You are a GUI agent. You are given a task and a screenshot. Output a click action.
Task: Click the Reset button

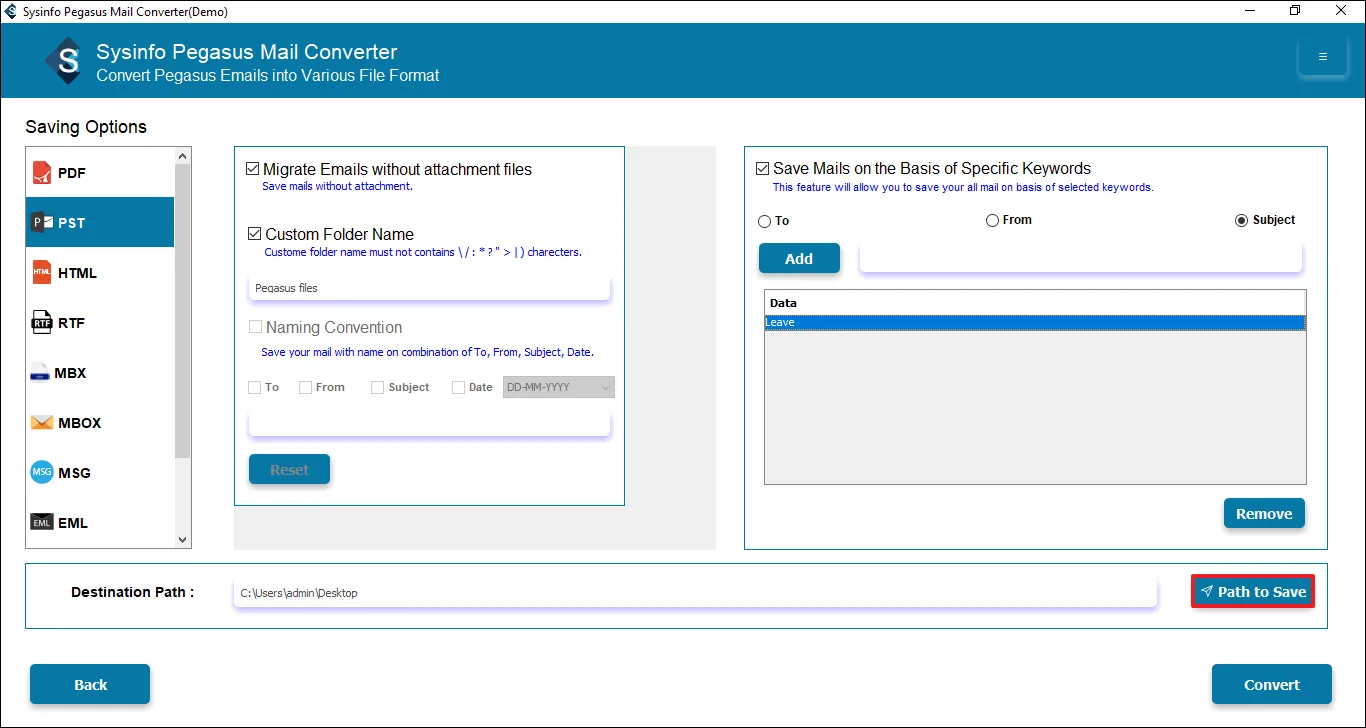click(289, 469)
